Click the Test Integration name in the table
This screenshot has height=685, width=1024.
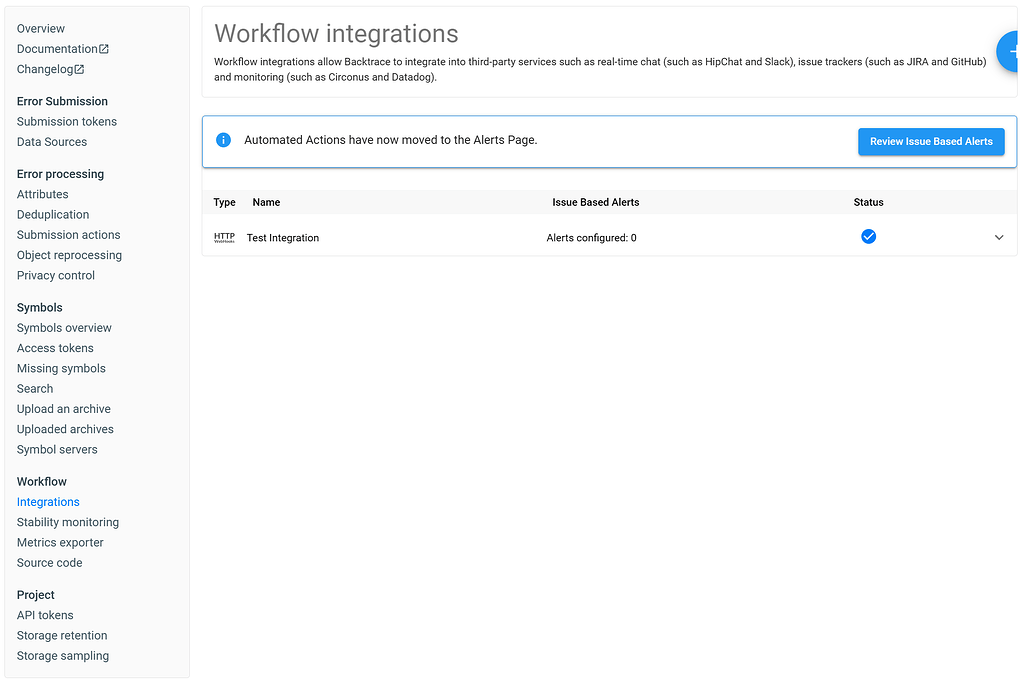[x=283, y=237]
